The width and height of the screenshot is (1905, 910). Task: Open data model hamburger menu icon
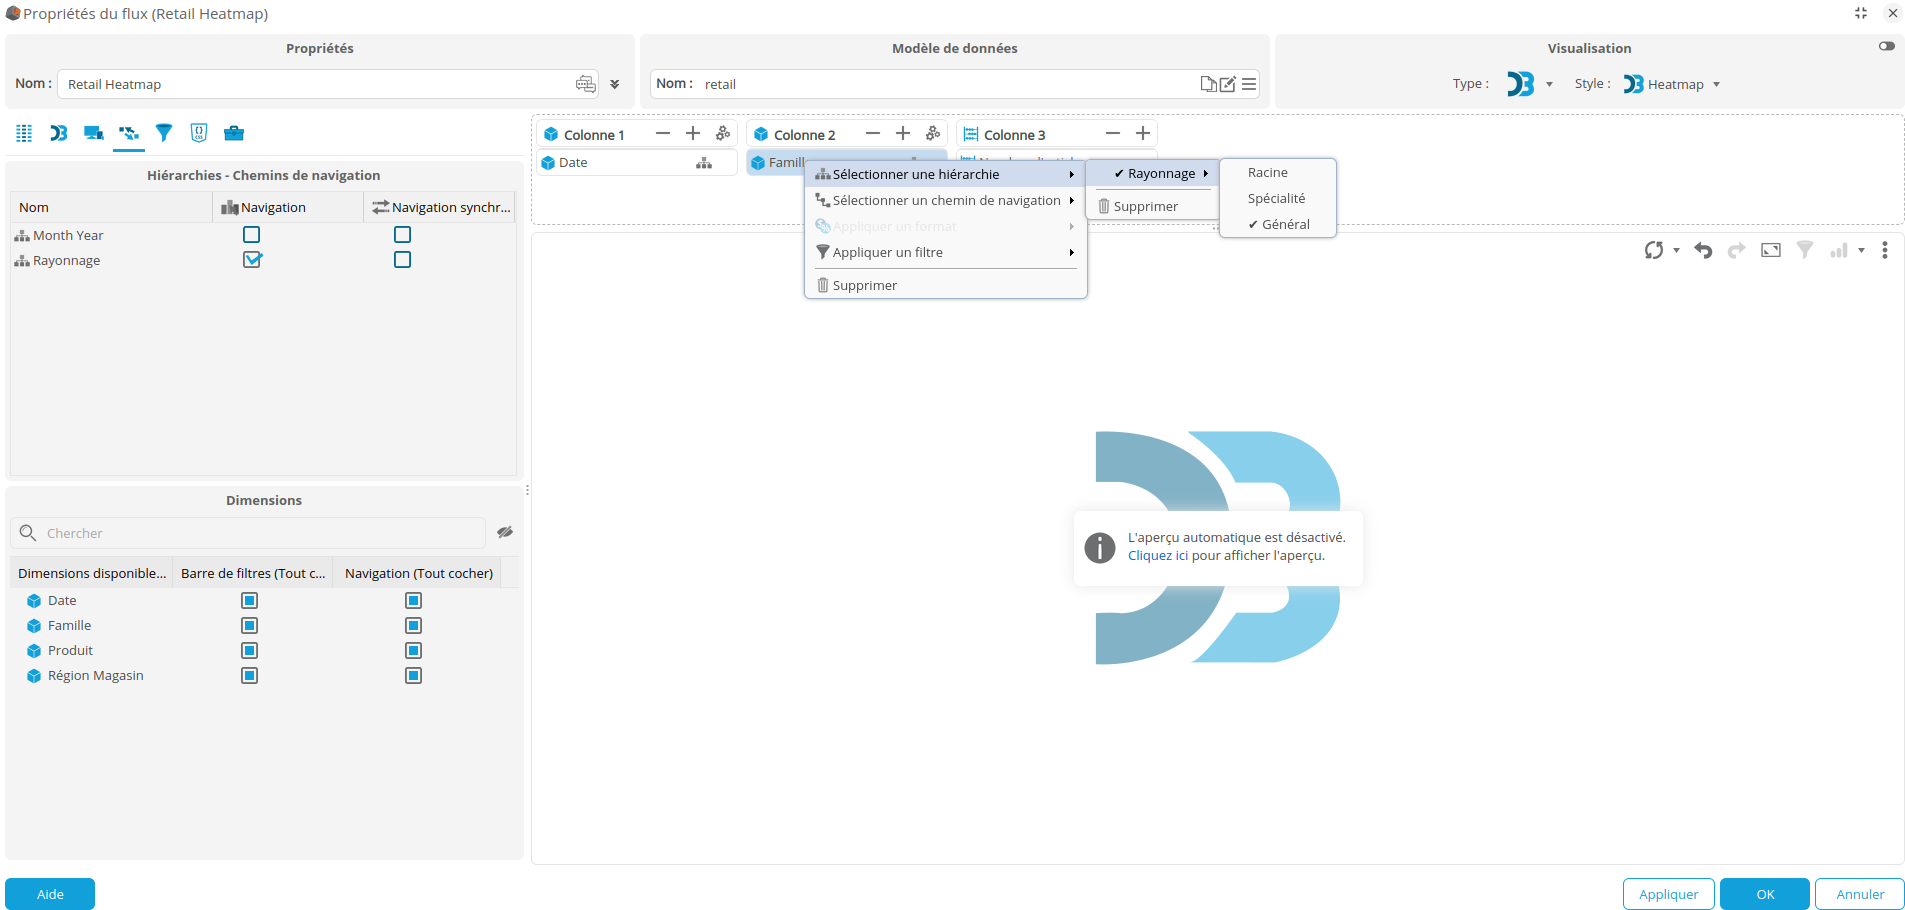[1249, 84]
